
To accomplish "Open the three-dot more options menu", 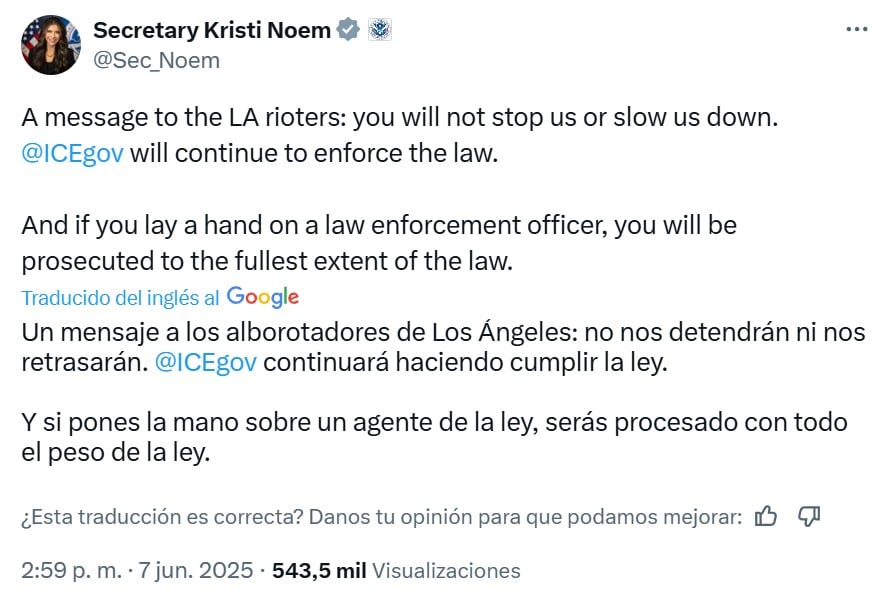I will pyautogui.click(x=856, y=29).
